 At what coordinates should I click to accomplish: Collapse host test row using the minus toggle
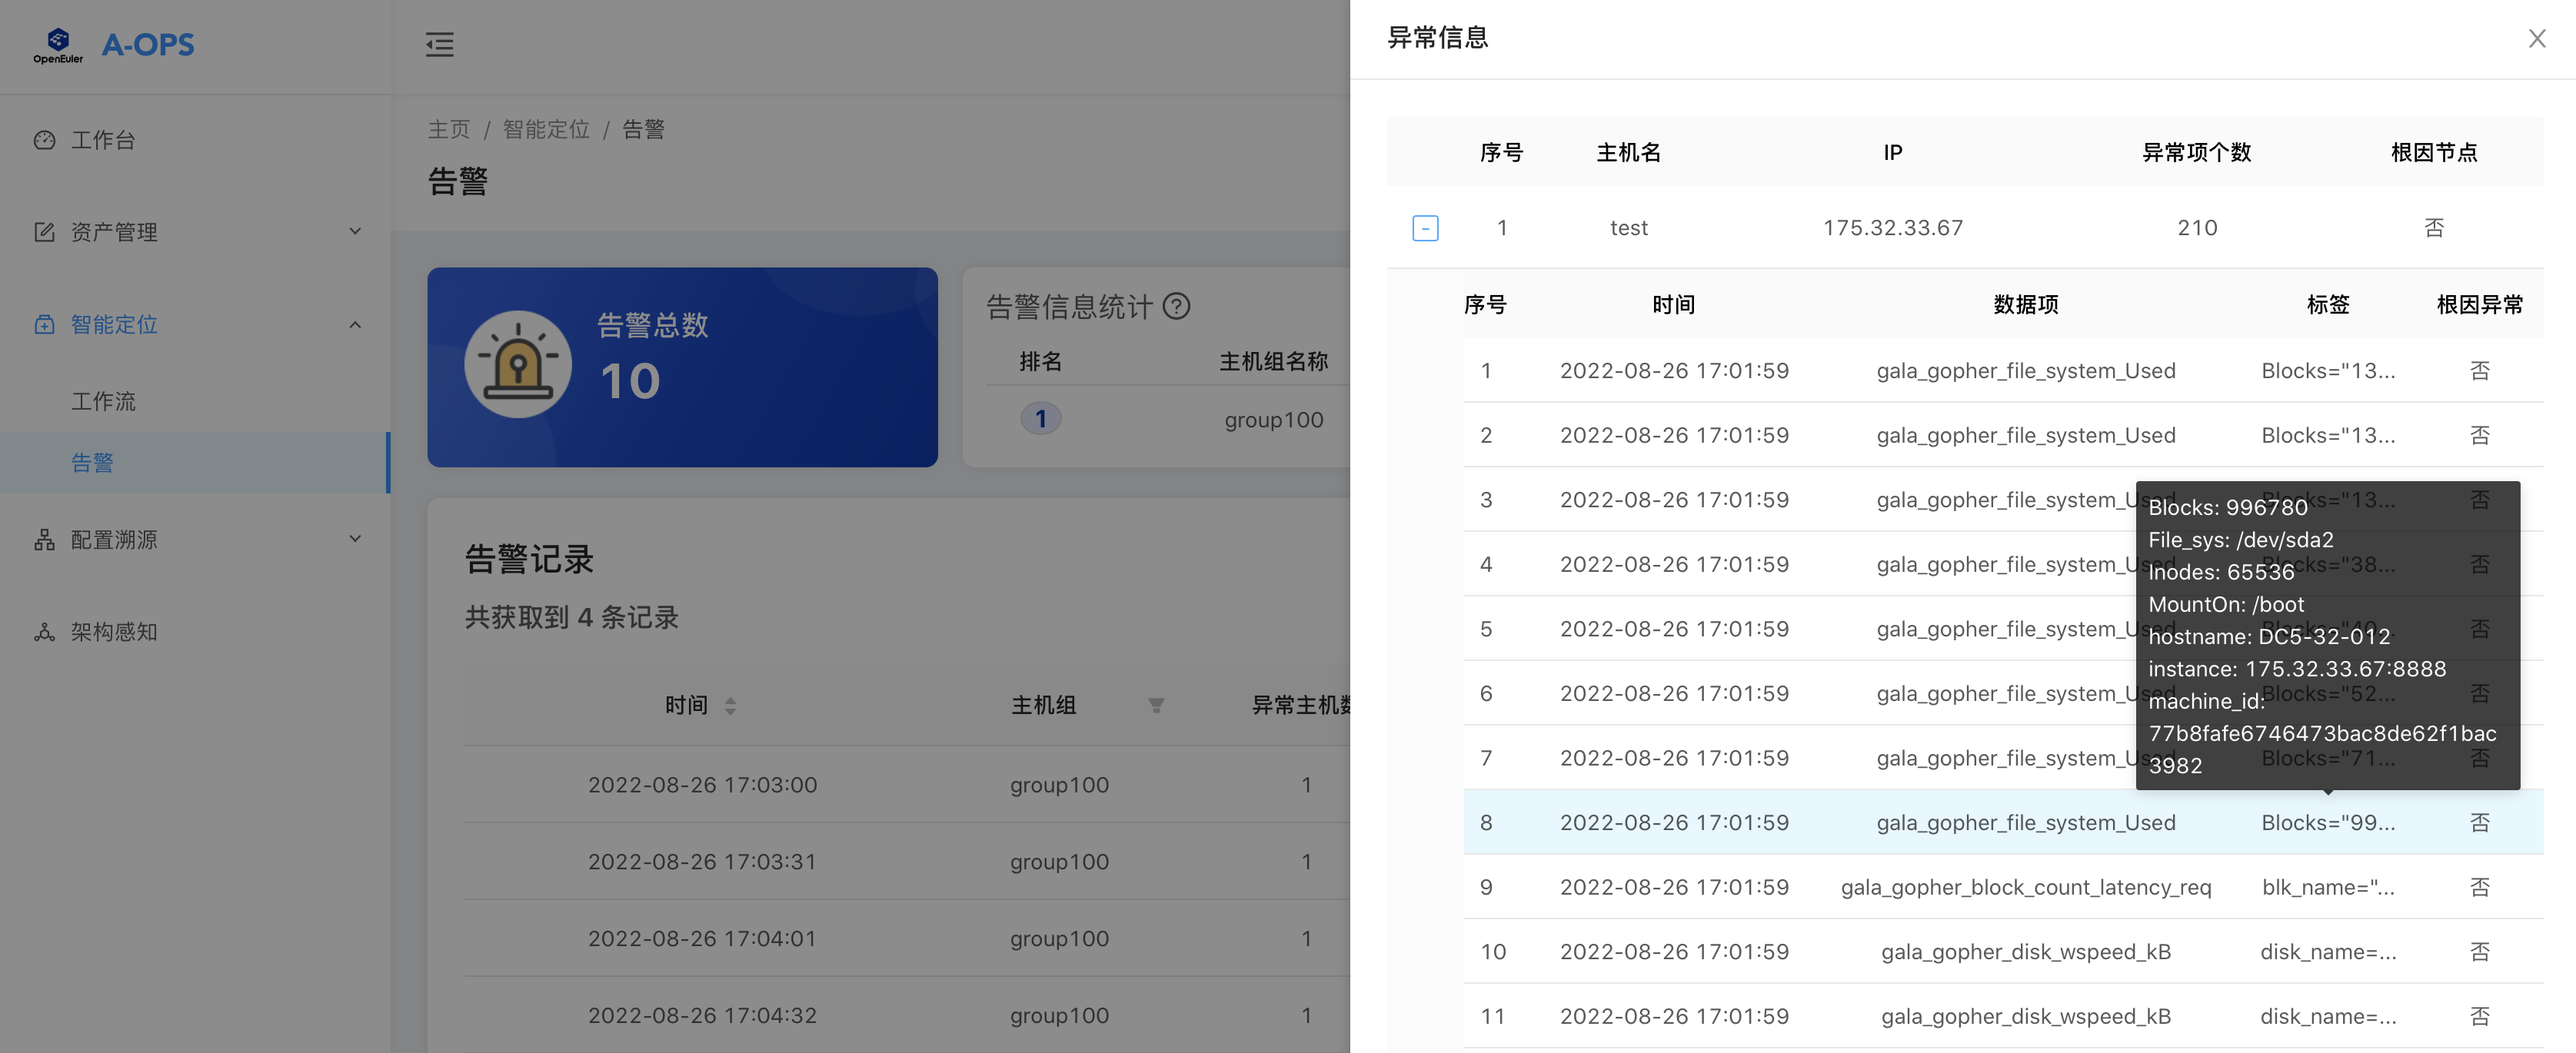click(1425, 228)
